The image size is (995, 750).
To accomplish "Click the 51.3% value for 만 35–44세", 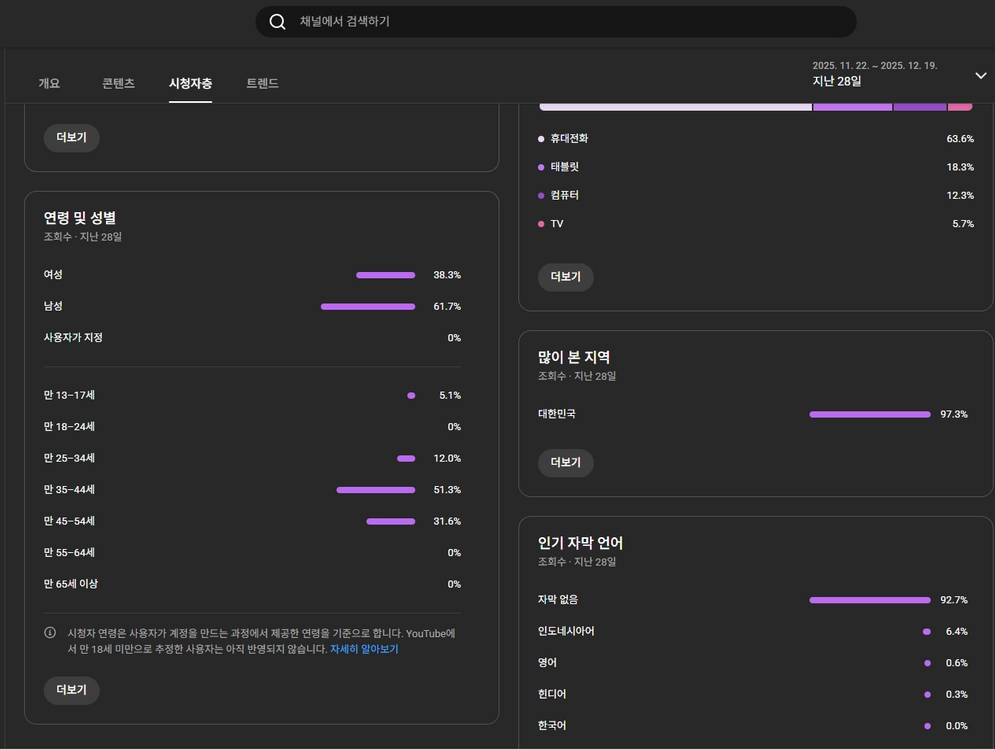I will tap(447, 490).
